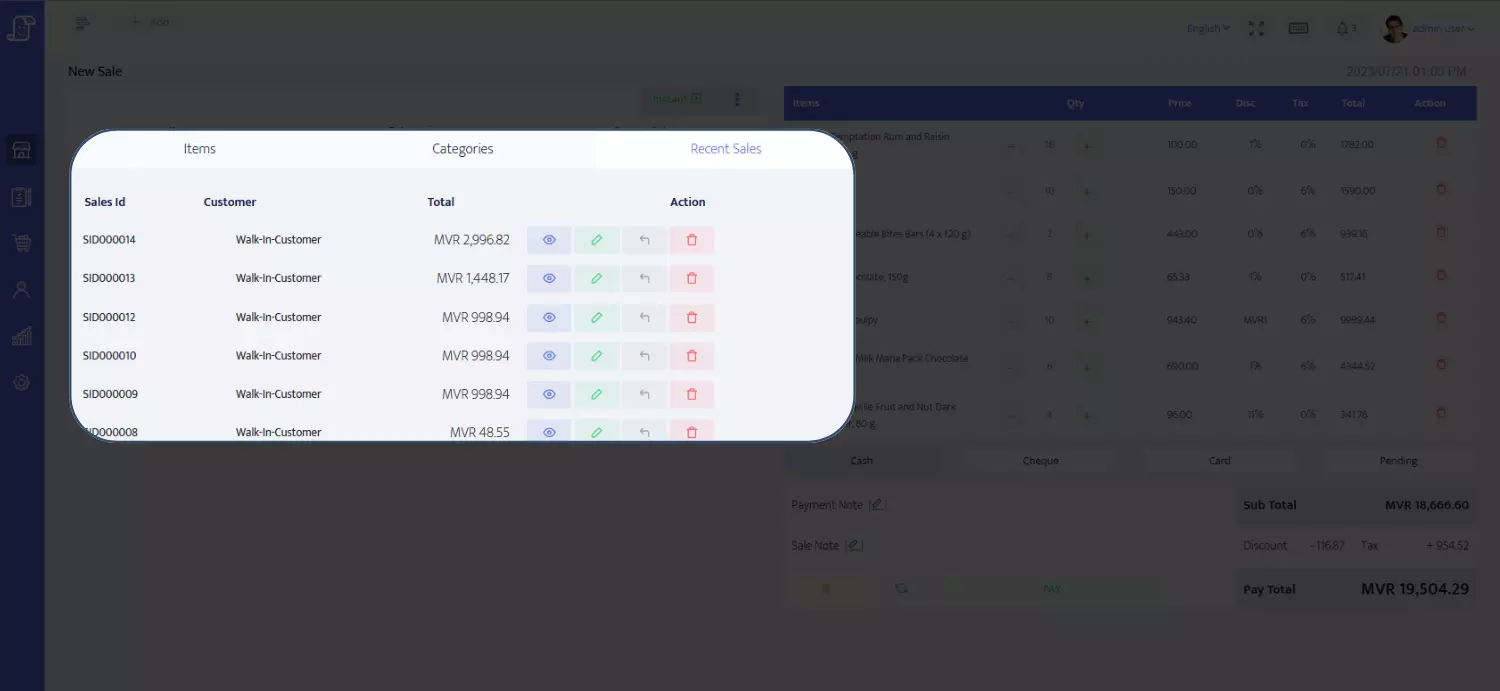
Task: Toggle fullscreen mode icon in header
Action: [1256, 29]
